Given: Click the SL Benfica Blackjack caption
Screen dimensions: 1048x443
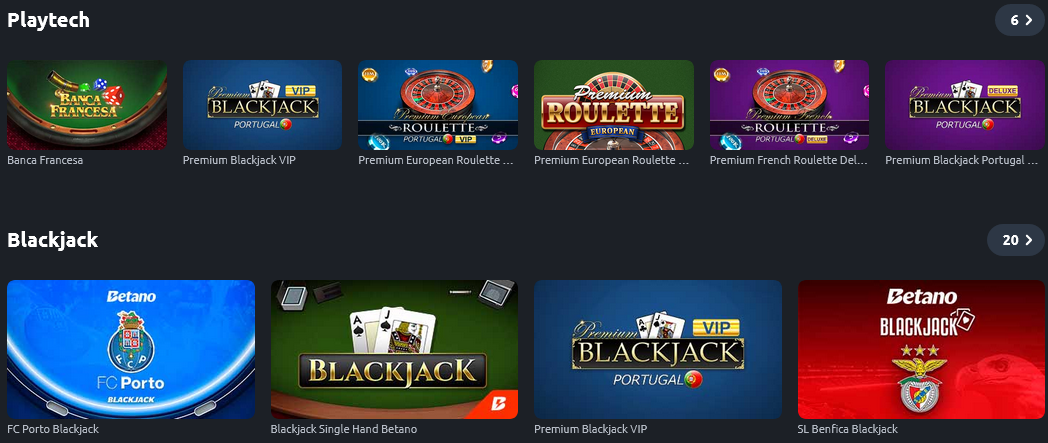Looking at the screenshot, I should (x=847, y=429).
